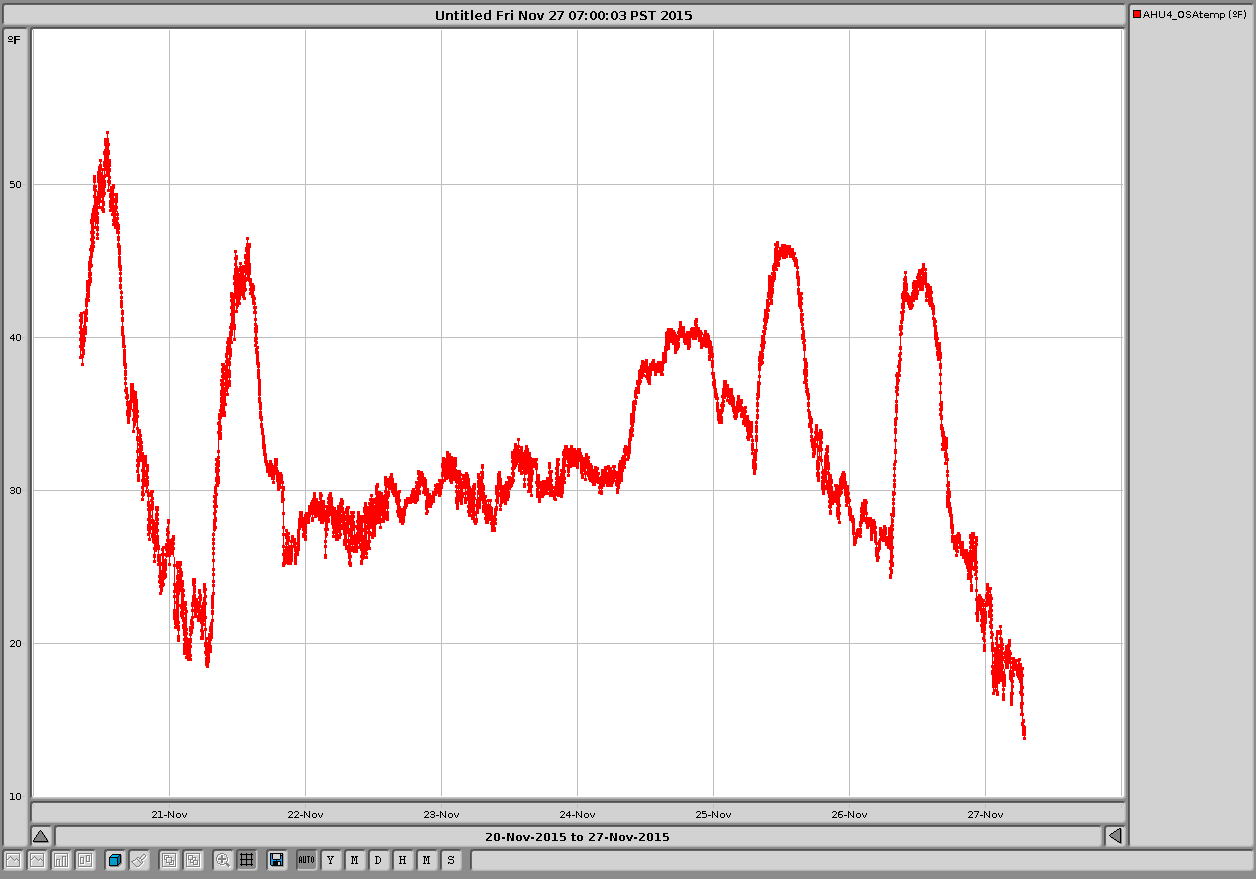Switch to the bar chart icon
The height and width of the screenshot is (879, 1256).
(x=61, y=860)
